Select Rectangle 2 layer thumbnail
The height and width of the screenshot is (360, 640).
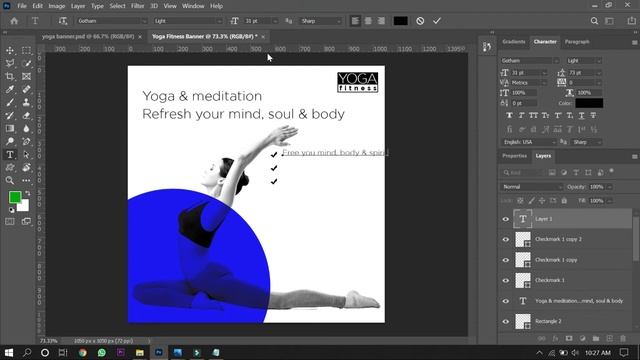tap(523, 321)
